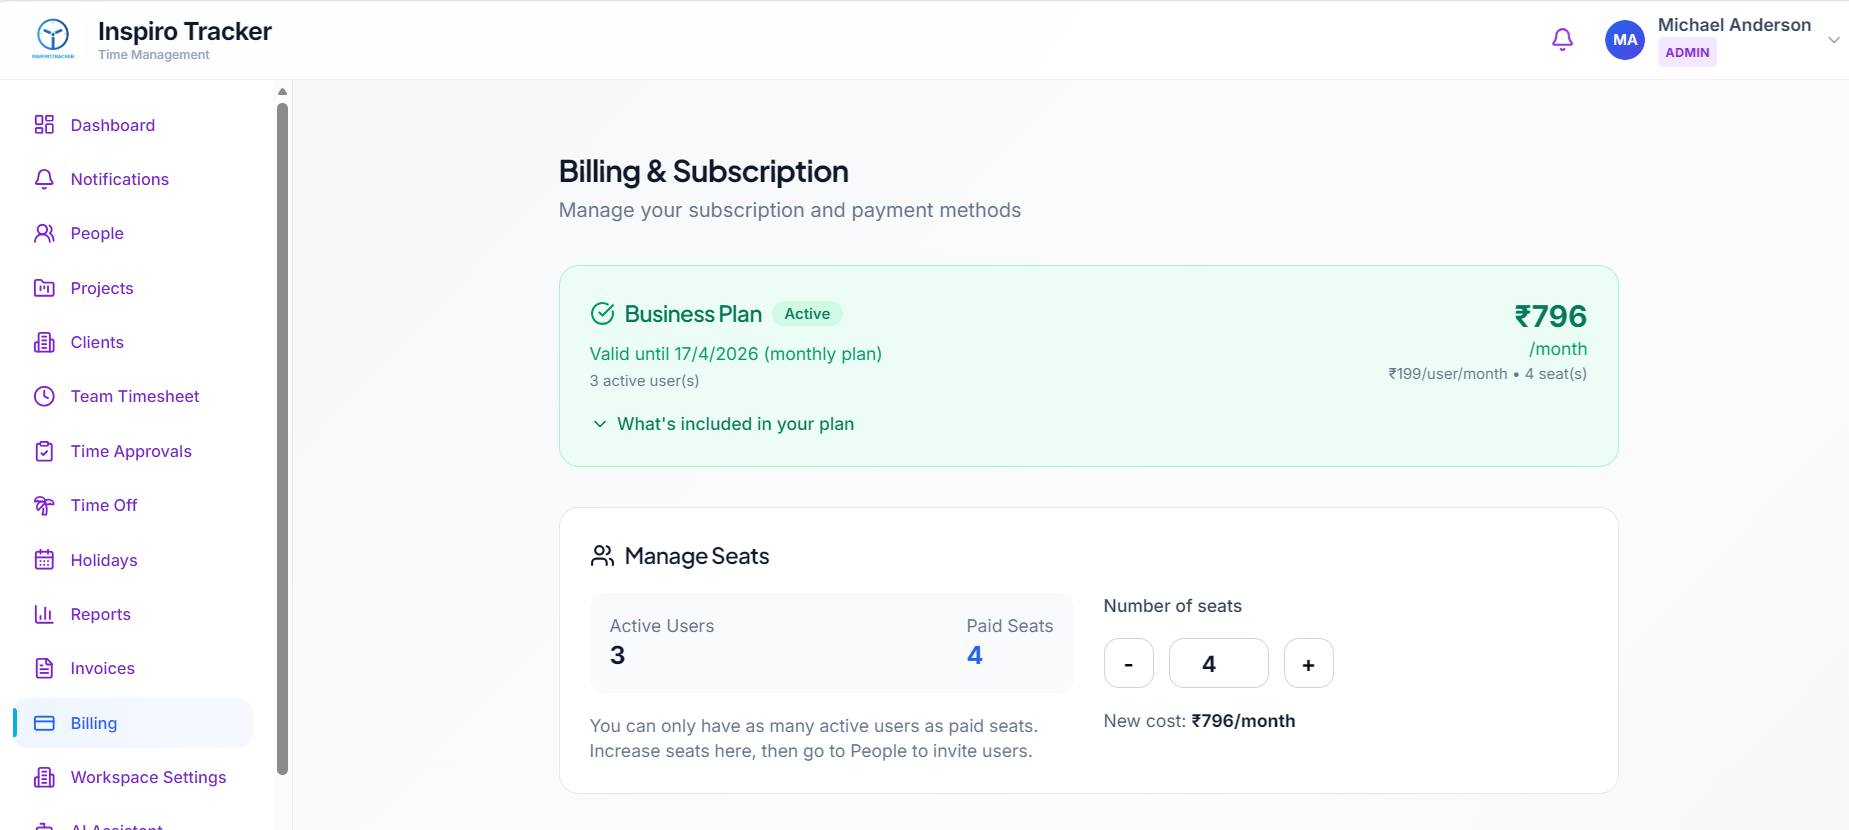Viewport: 1849px width, 830px height.
Task: Switch to the Invoices section
Action: click(x=102, y=668)
